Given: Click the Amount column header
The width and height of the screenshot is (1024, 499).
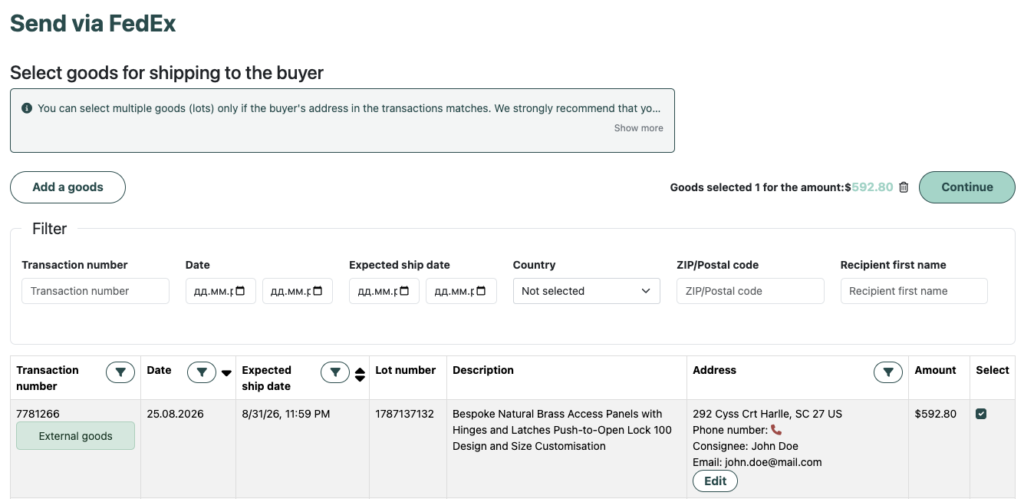Looking at the screenshot, I should pos(935,370).
